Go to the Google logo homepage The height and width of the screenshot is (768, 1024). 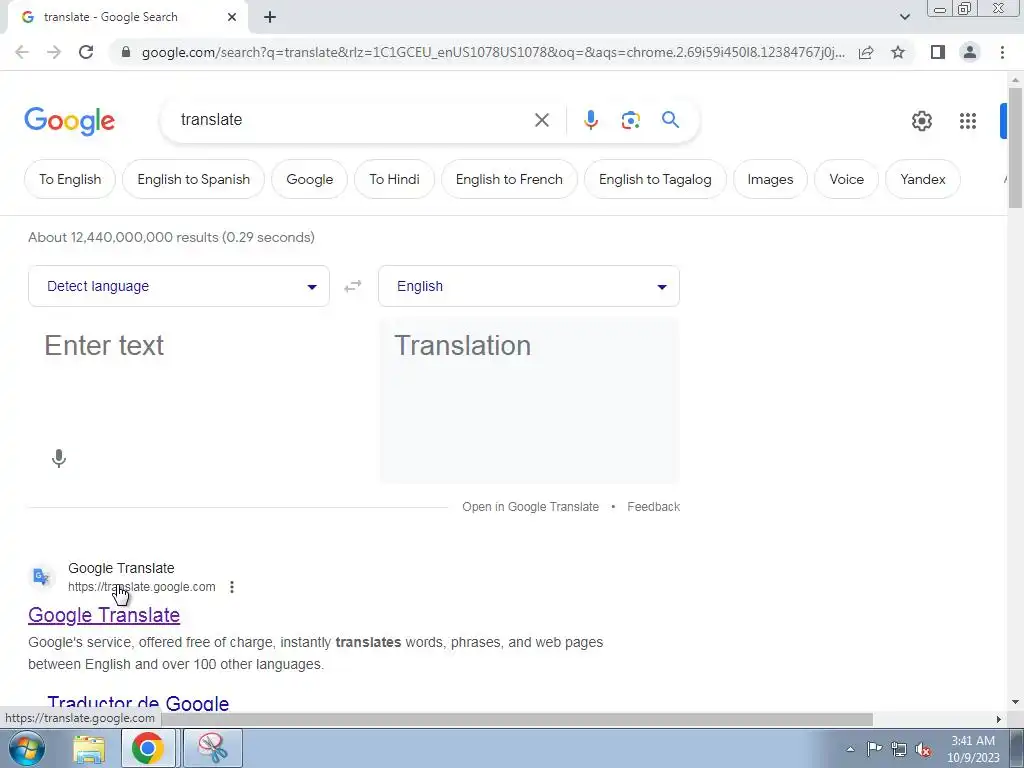coord(69,121)
